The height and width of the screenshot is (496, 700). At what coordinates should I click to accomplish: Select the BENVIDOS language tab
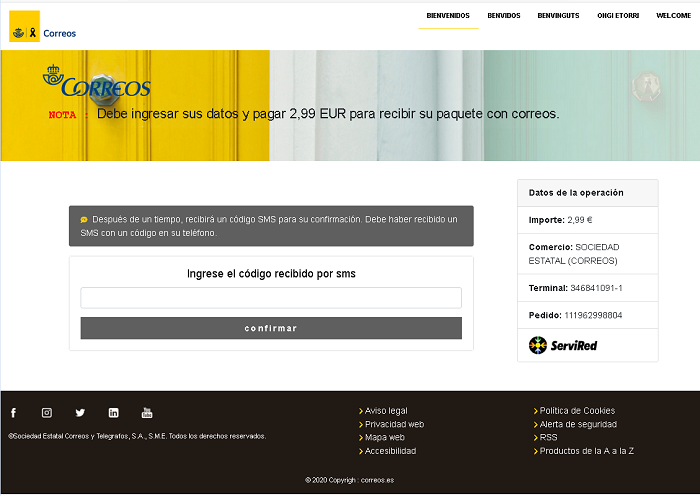tap(503, 16)
